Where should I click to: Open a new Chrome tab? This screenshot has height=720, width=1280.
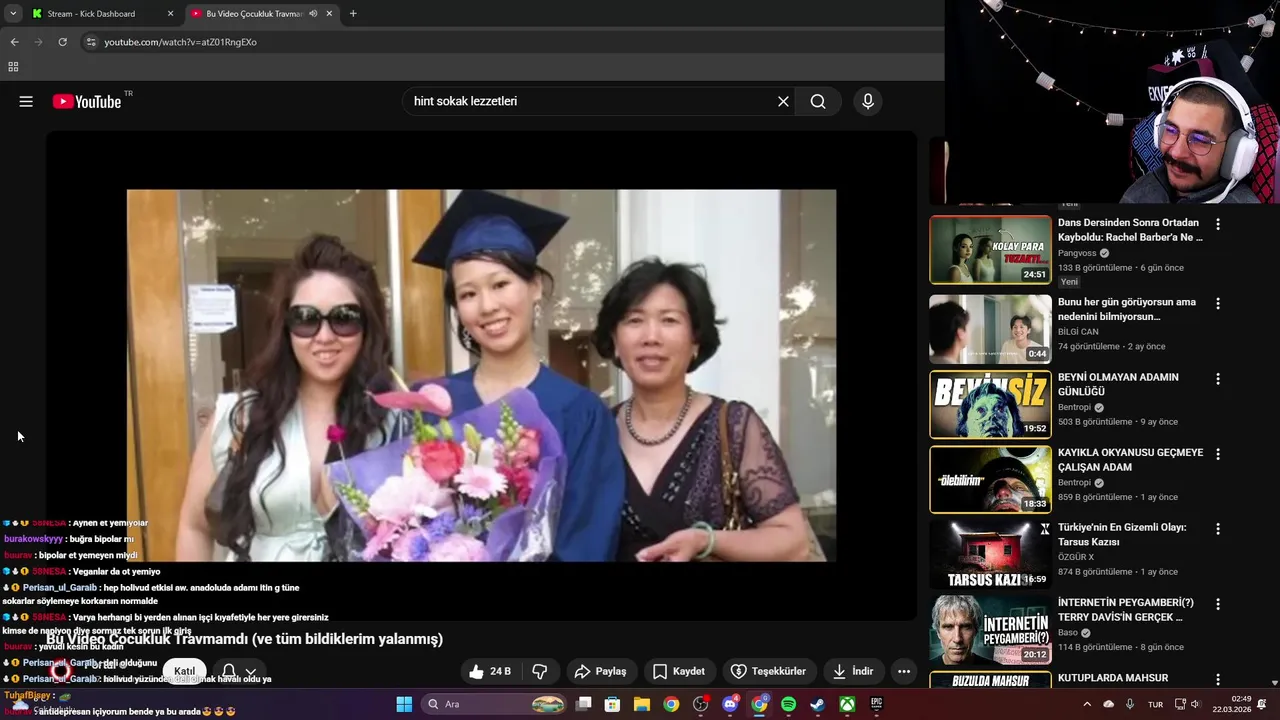tap(353, 14)
